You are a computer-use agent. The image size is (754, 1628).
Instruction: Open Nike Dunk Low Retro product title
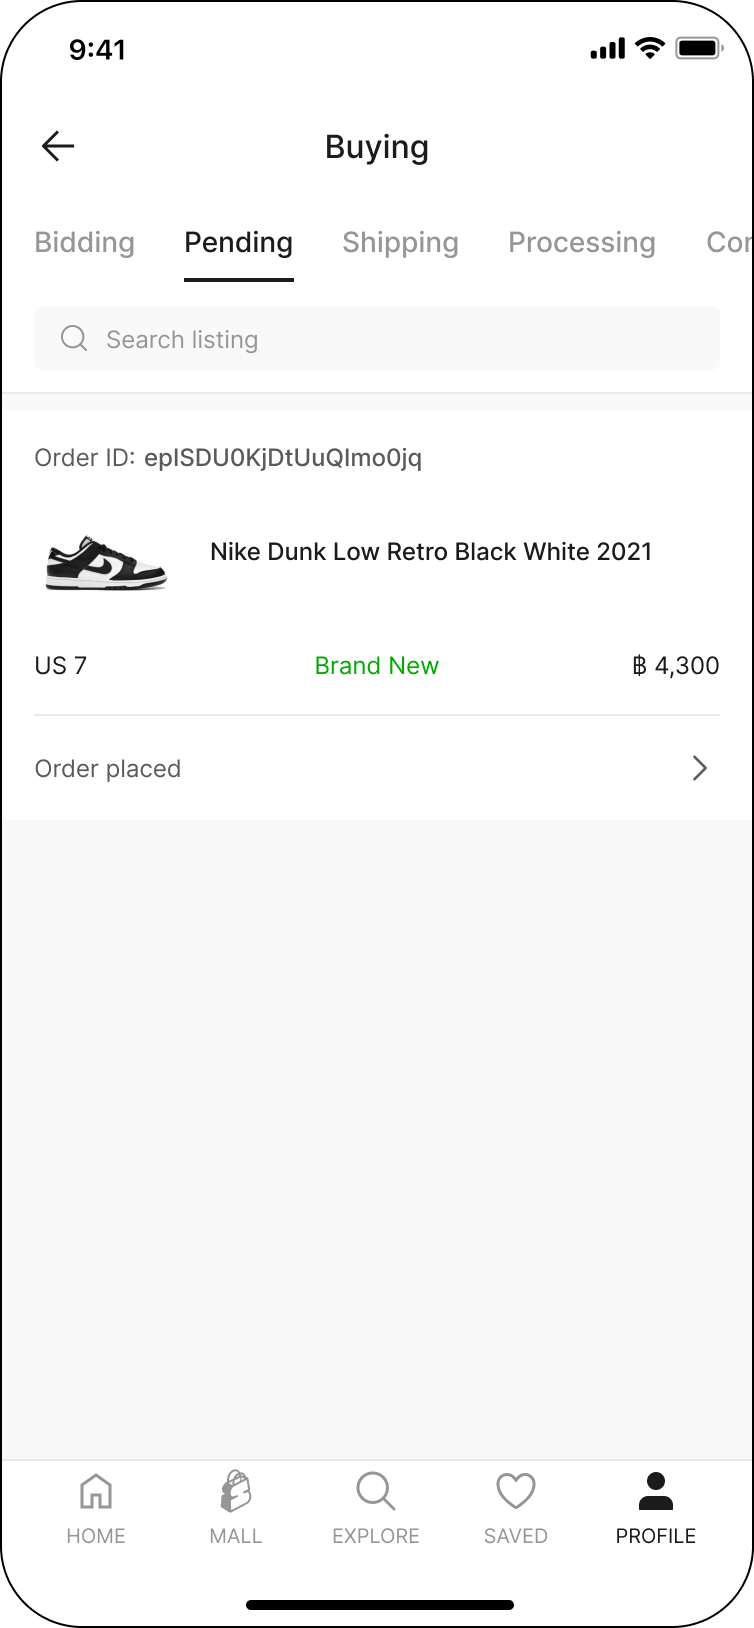tap(431, 552)
